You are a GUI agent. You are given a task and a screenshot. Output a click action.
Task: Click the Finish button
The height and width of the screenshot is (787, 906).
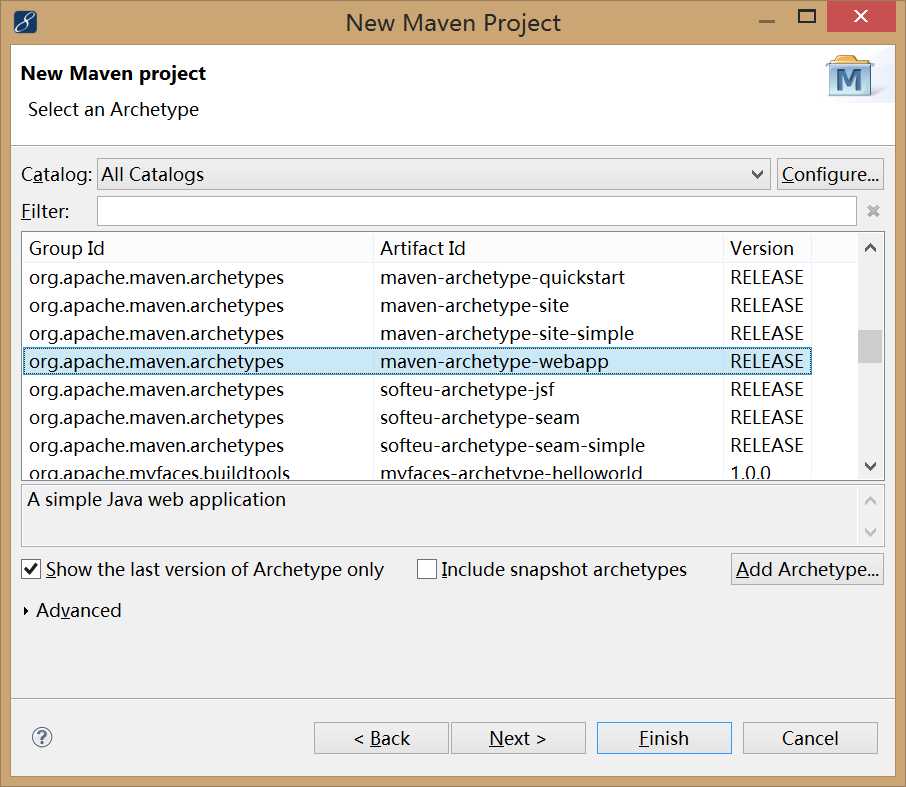pos(664,738)
